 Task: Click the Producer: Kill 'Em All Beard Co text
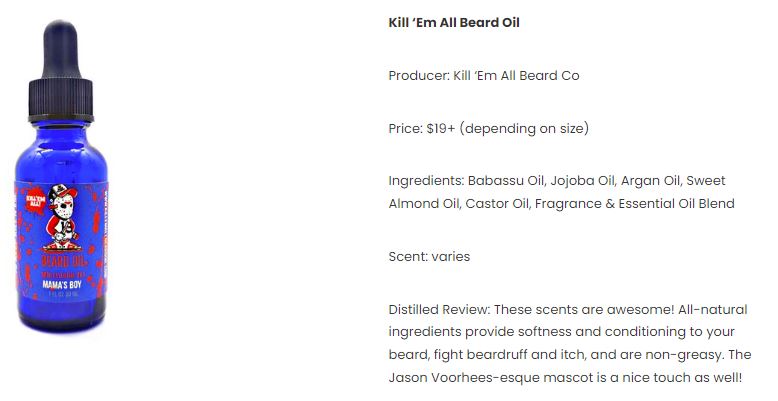484,75
